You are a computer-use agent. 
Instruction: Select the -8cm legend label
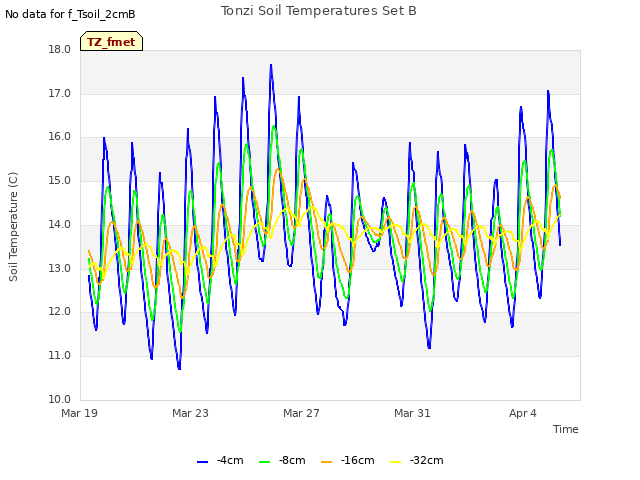(x=292, y=460)
